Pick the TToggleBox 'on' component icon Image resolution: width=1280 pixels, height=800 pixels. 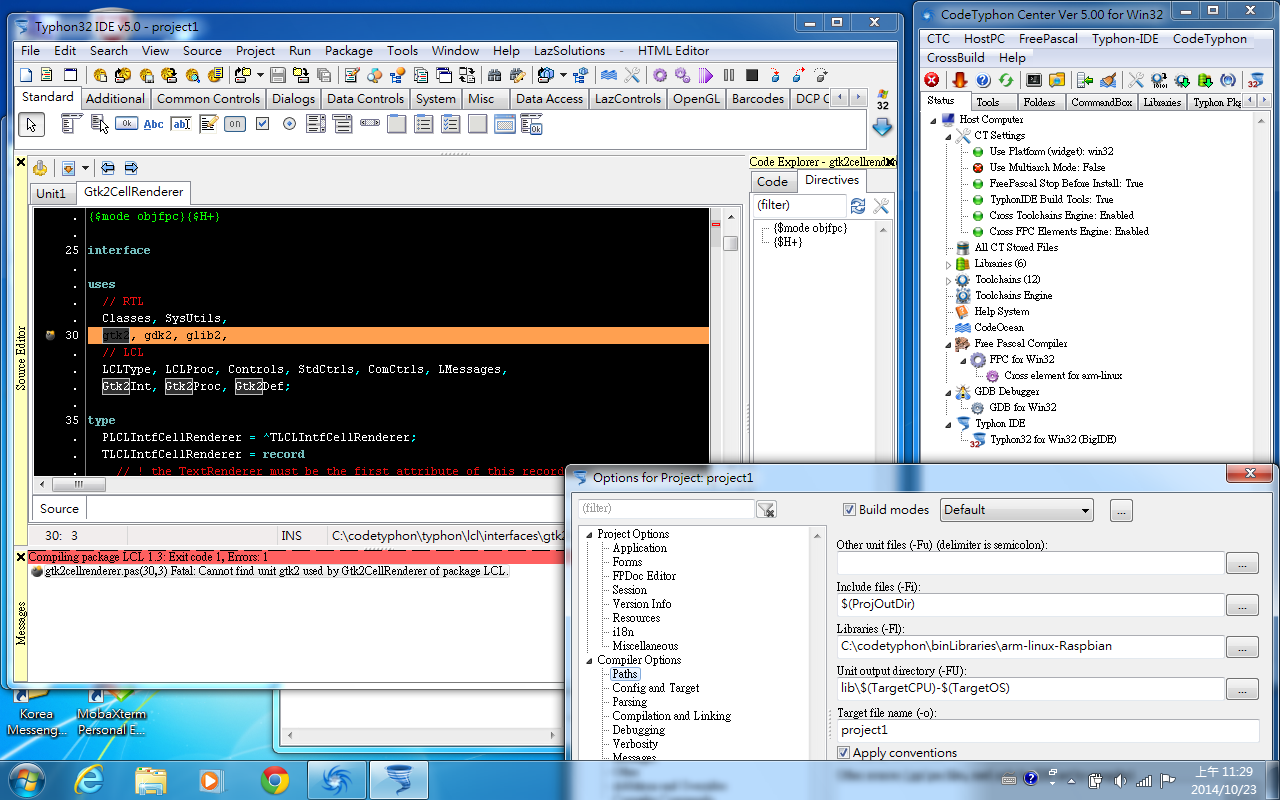pyautogui.click(x=235, y=124)
